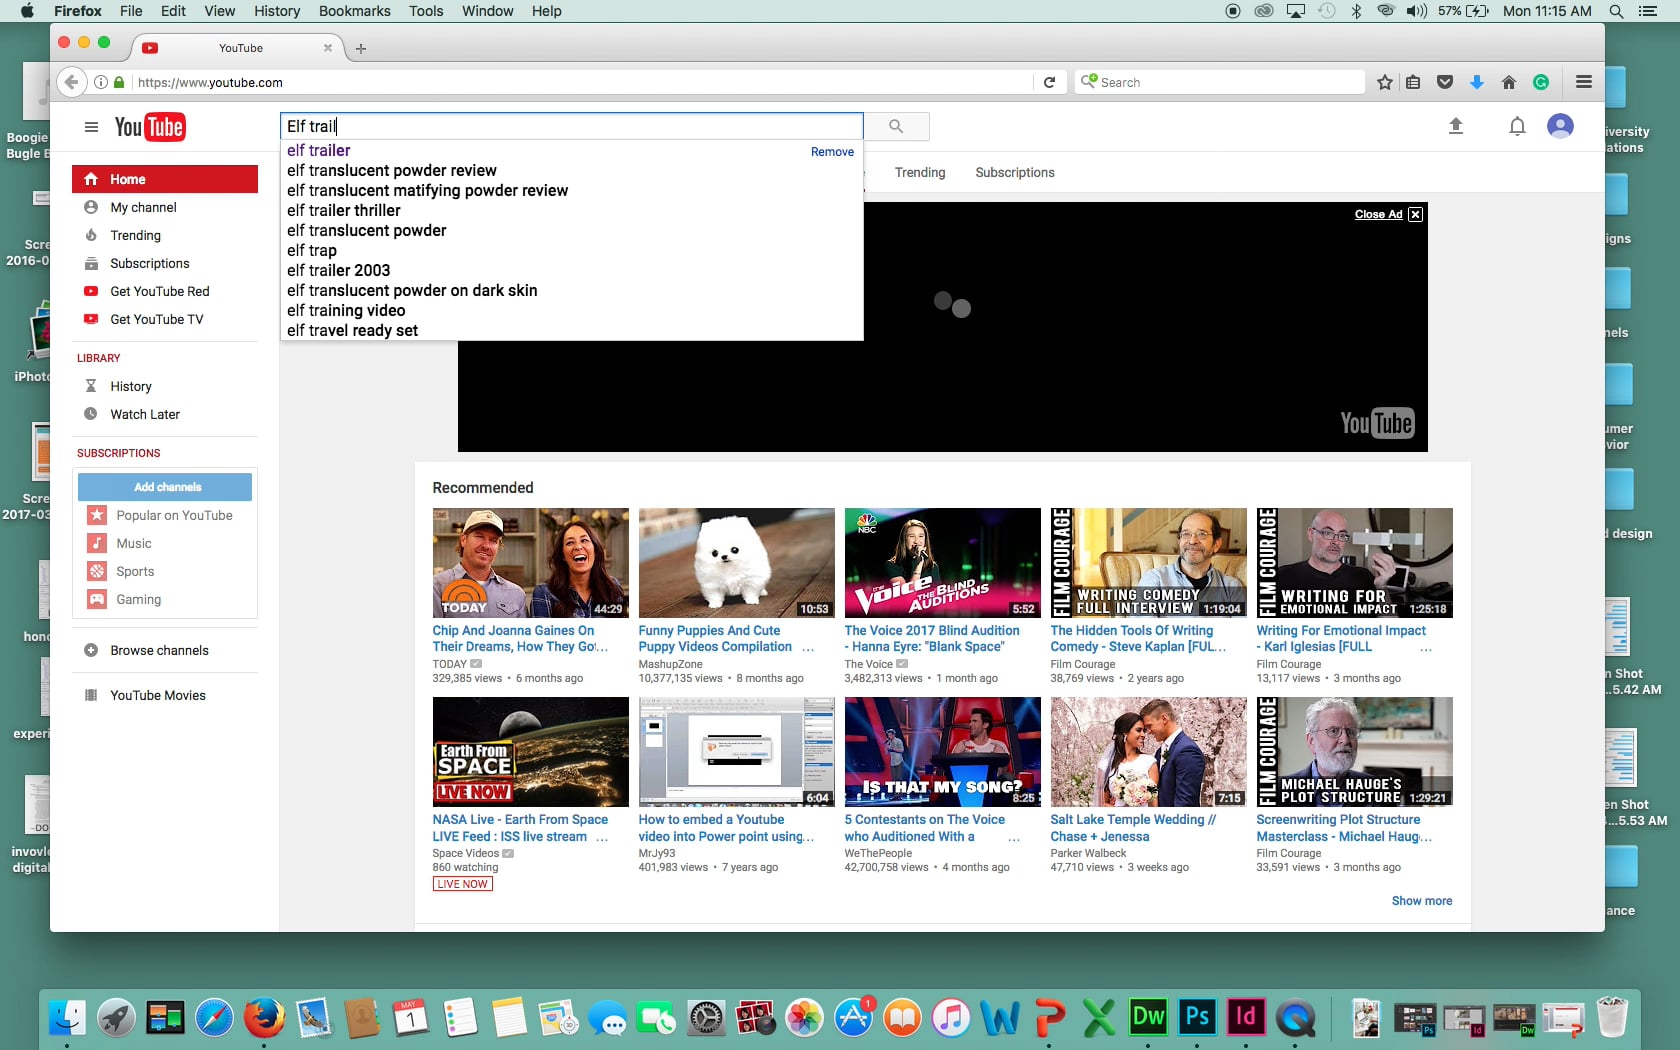The image size is (1680, 1050).
Task: Select 'elf trailer thriller' suggestion
Action: pos(571,210)
